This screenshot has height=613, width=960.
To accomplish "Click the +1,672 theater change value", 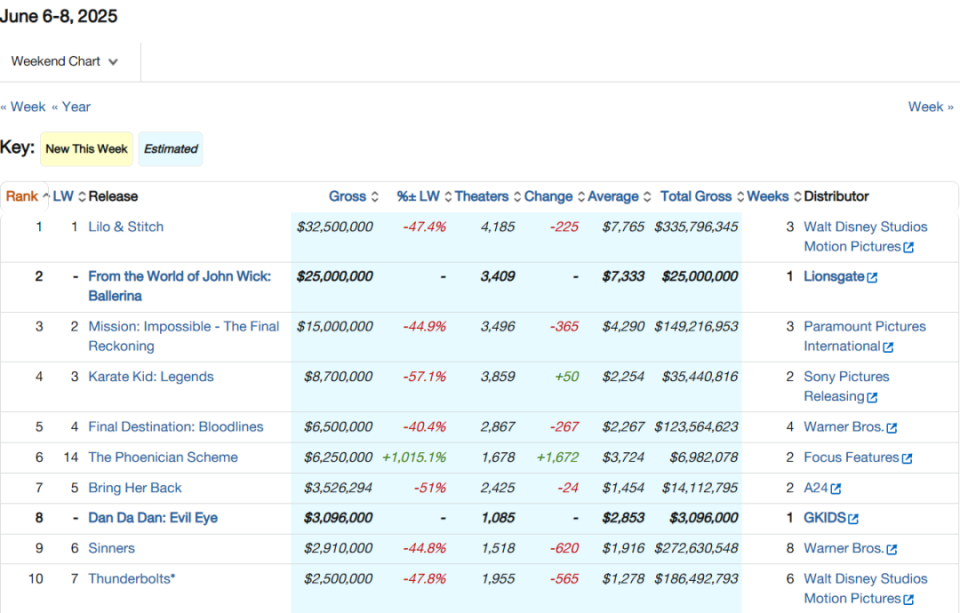I will [558, 457].
